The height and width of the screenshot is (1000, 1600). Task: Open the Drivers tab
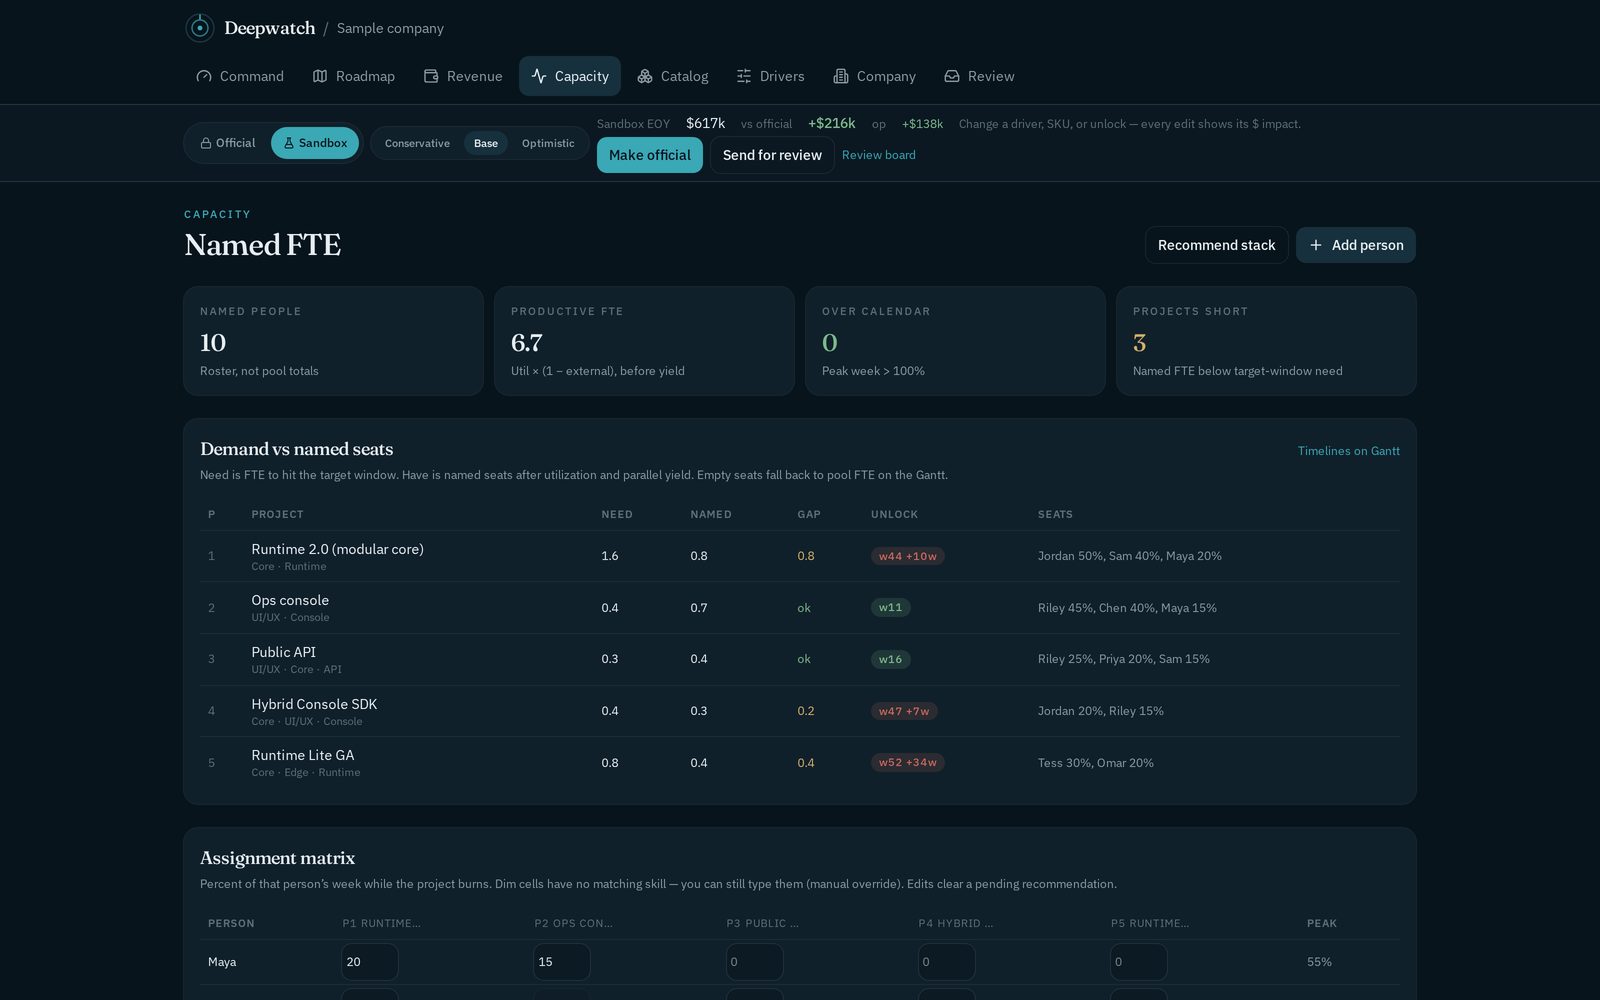(x=771, y=76)
